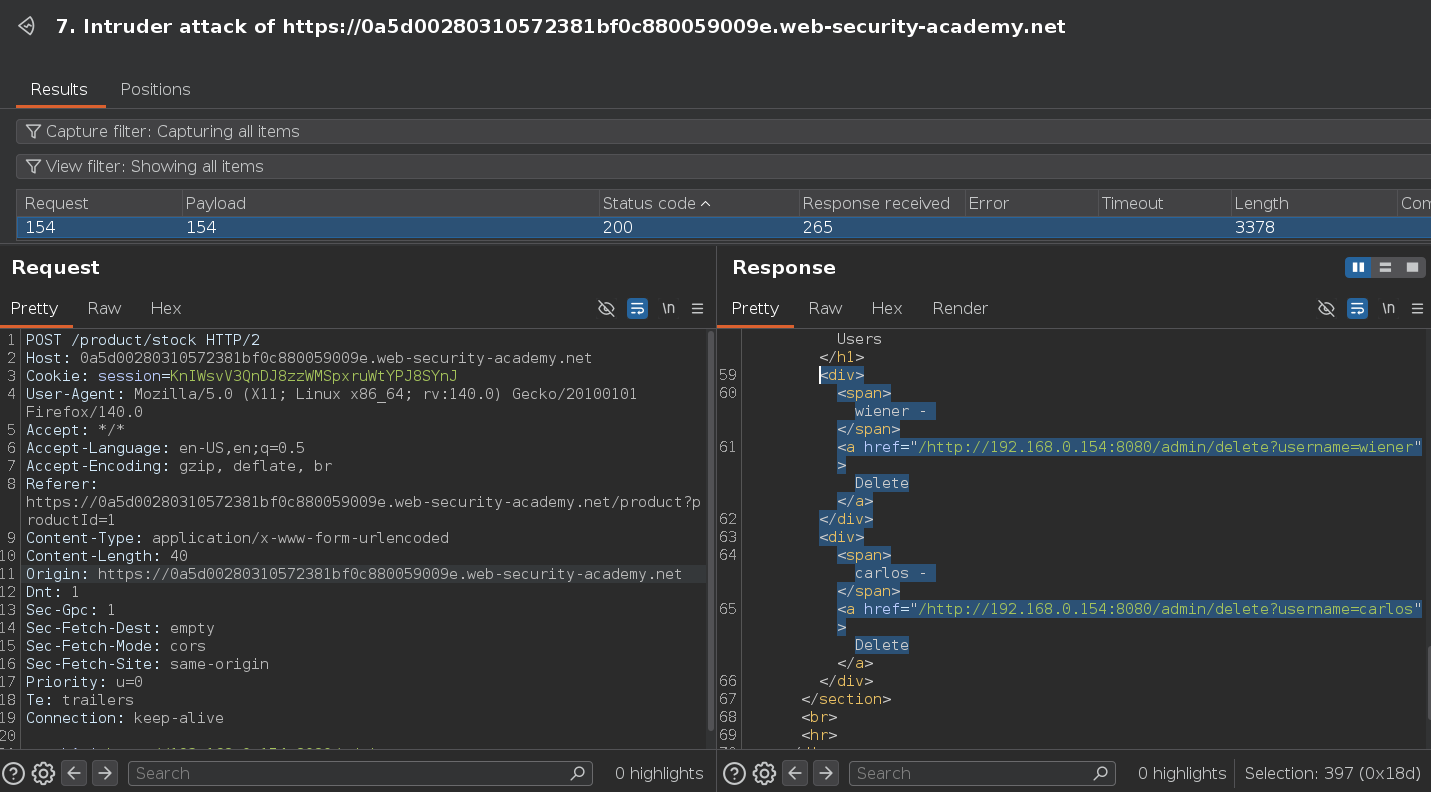The height and width of the screenshot is (792, 1431).
Task: Select the Response panel Hex tab
Action: pyautogui.click(x=887, y=308)
